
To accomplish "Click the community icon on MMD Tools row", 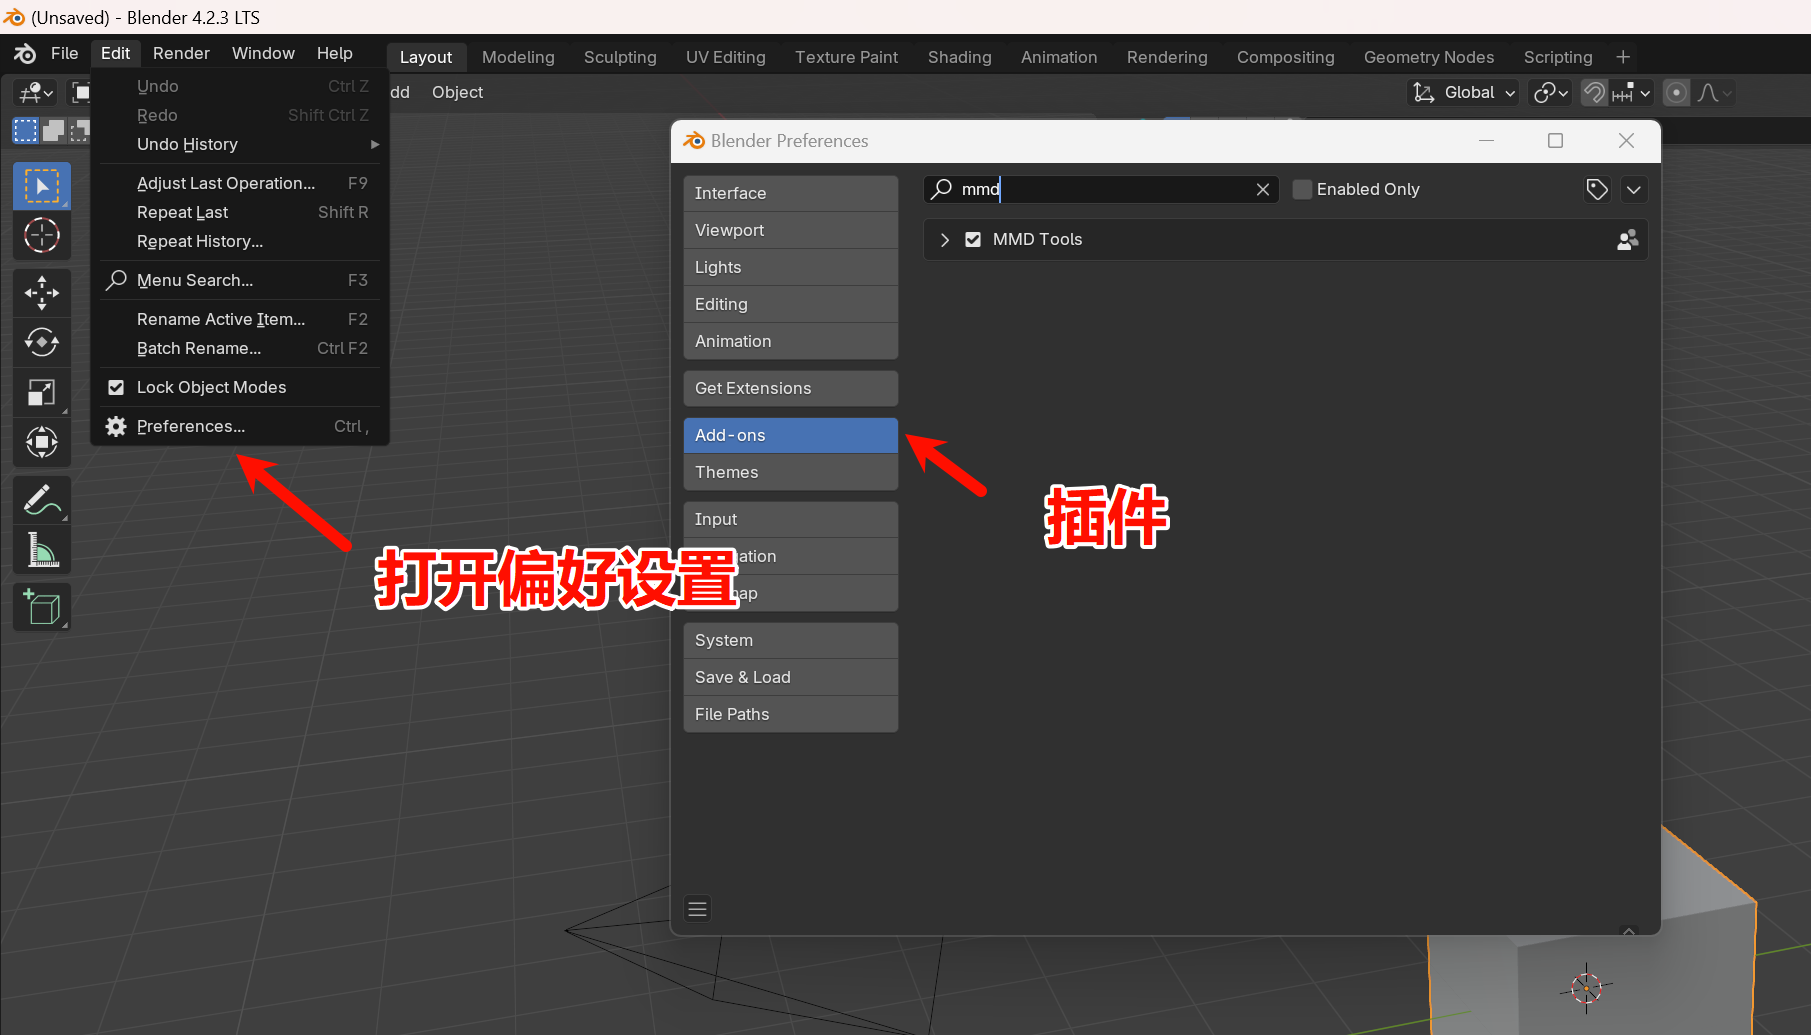I will click(x=1627, y=240).
